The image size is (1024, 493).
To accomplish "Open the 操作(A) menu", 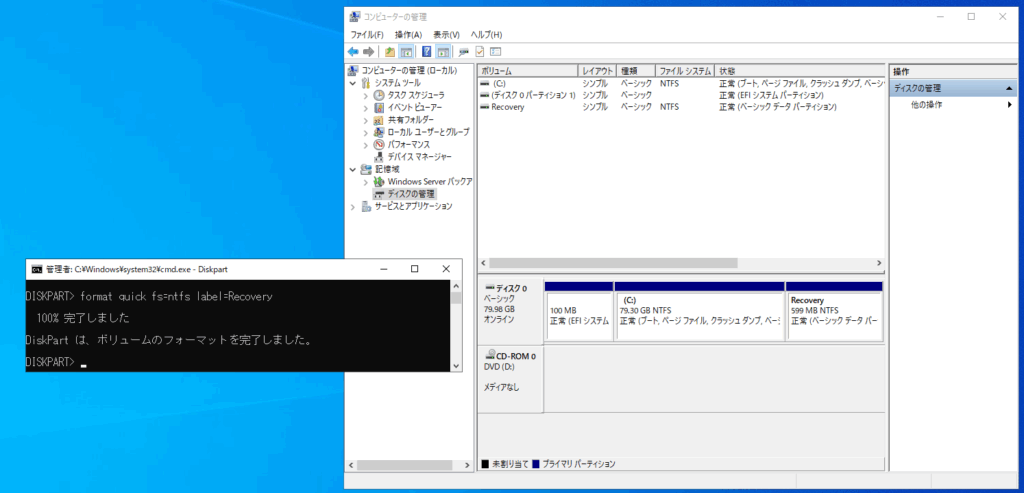I will click(x=408, y=34).
